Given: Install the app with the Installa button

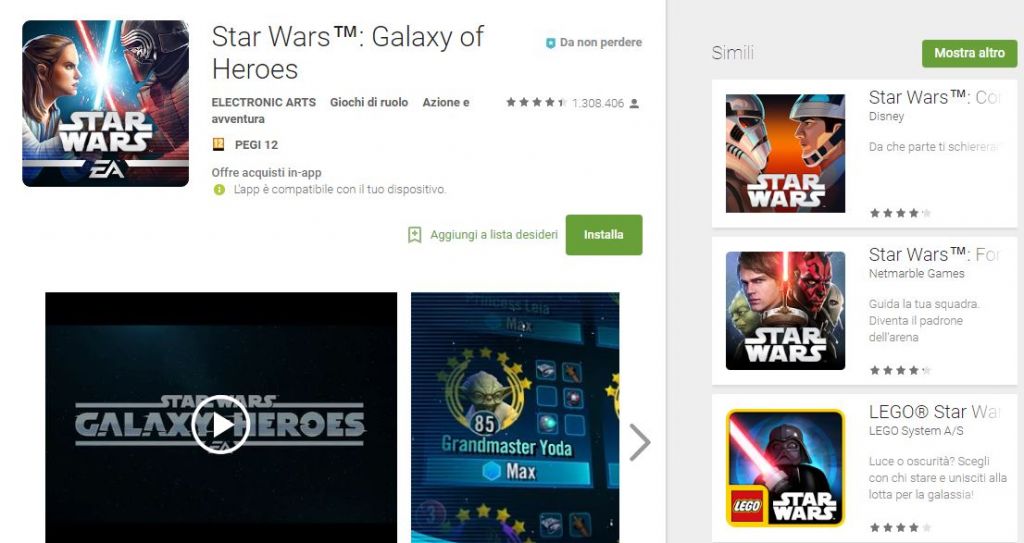Looking at the screenshot, I should [603, 235].
